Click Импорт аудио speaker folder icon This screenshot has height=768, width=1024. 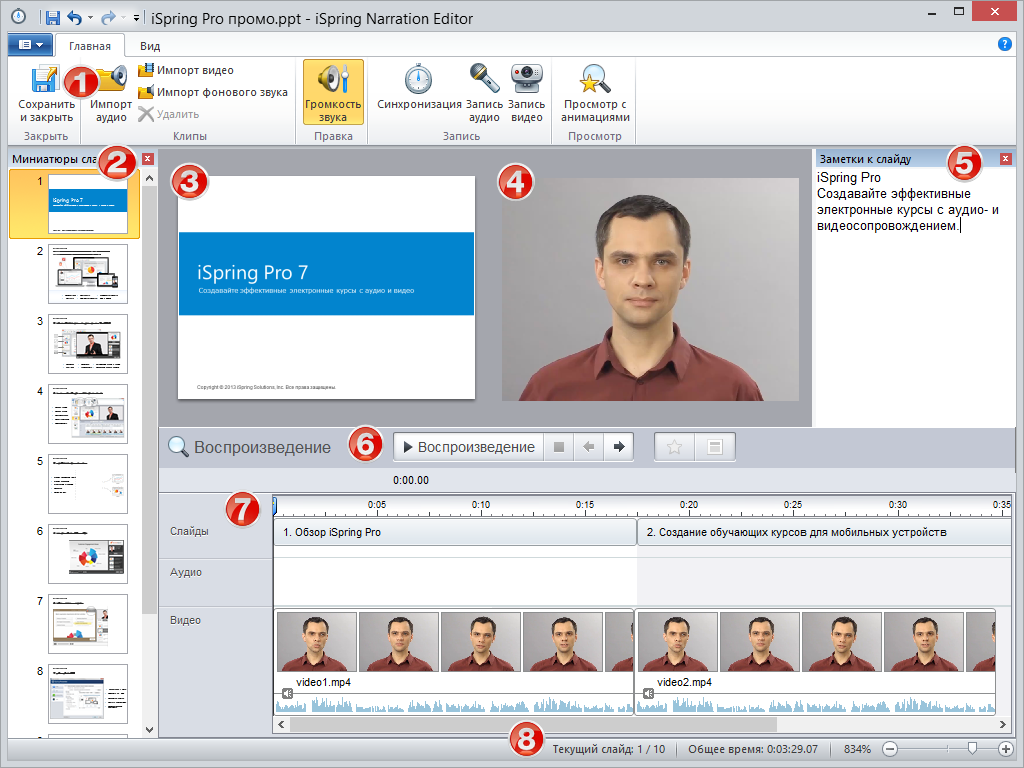(111, 79)
